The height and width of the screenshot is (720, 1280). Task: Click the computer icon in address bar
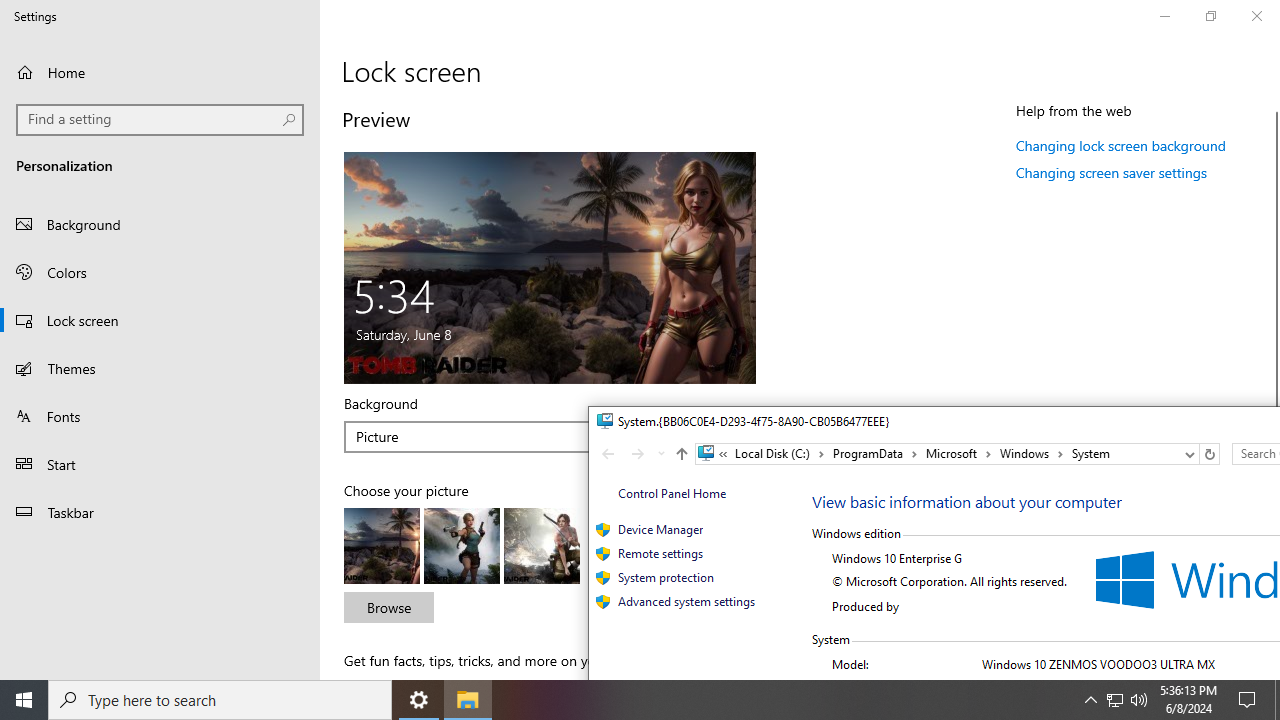706,454
